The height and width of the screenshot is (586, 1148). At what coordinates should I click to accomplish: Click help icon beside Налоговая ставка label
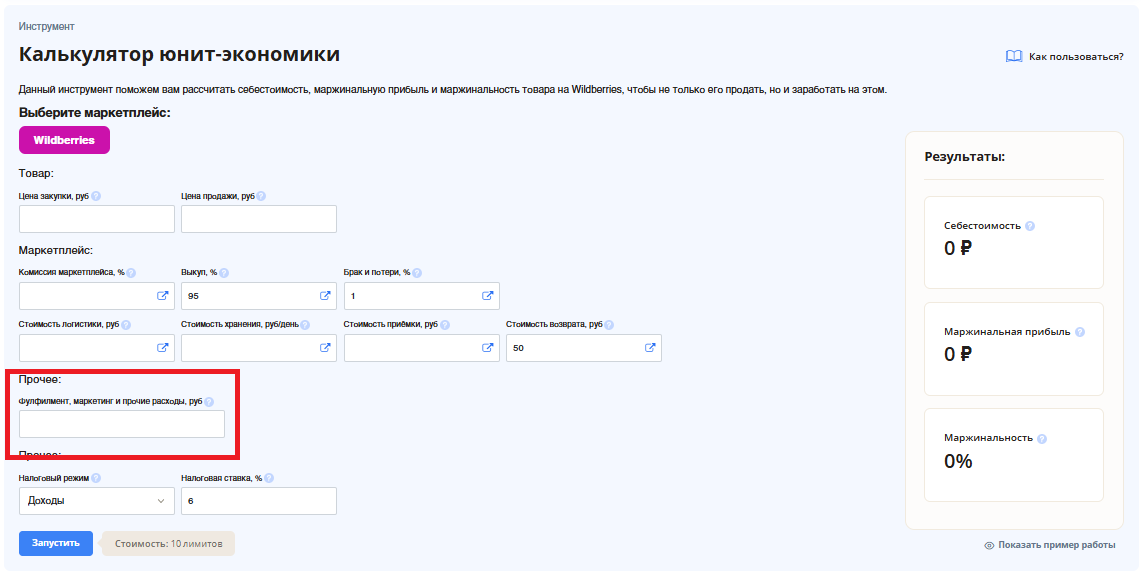tap(269, 479)
